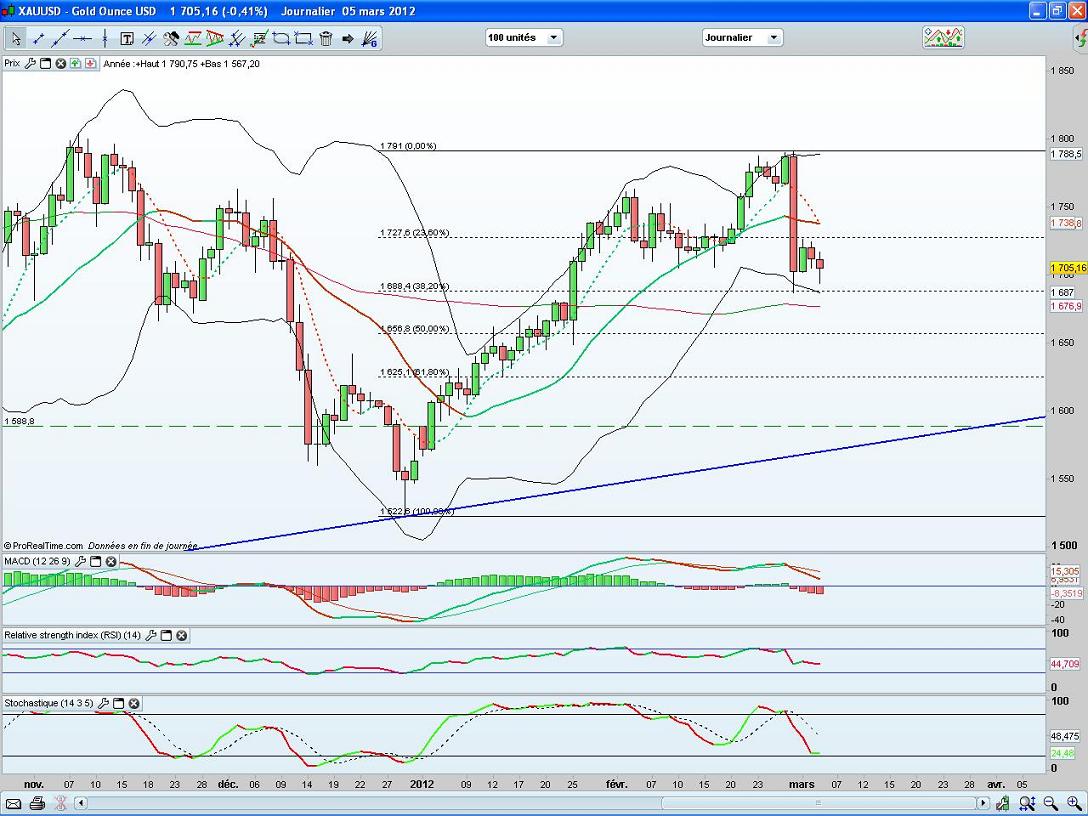Click the Prix panel label
This screenshot has height=816, width=1088.
coord(12,63)
